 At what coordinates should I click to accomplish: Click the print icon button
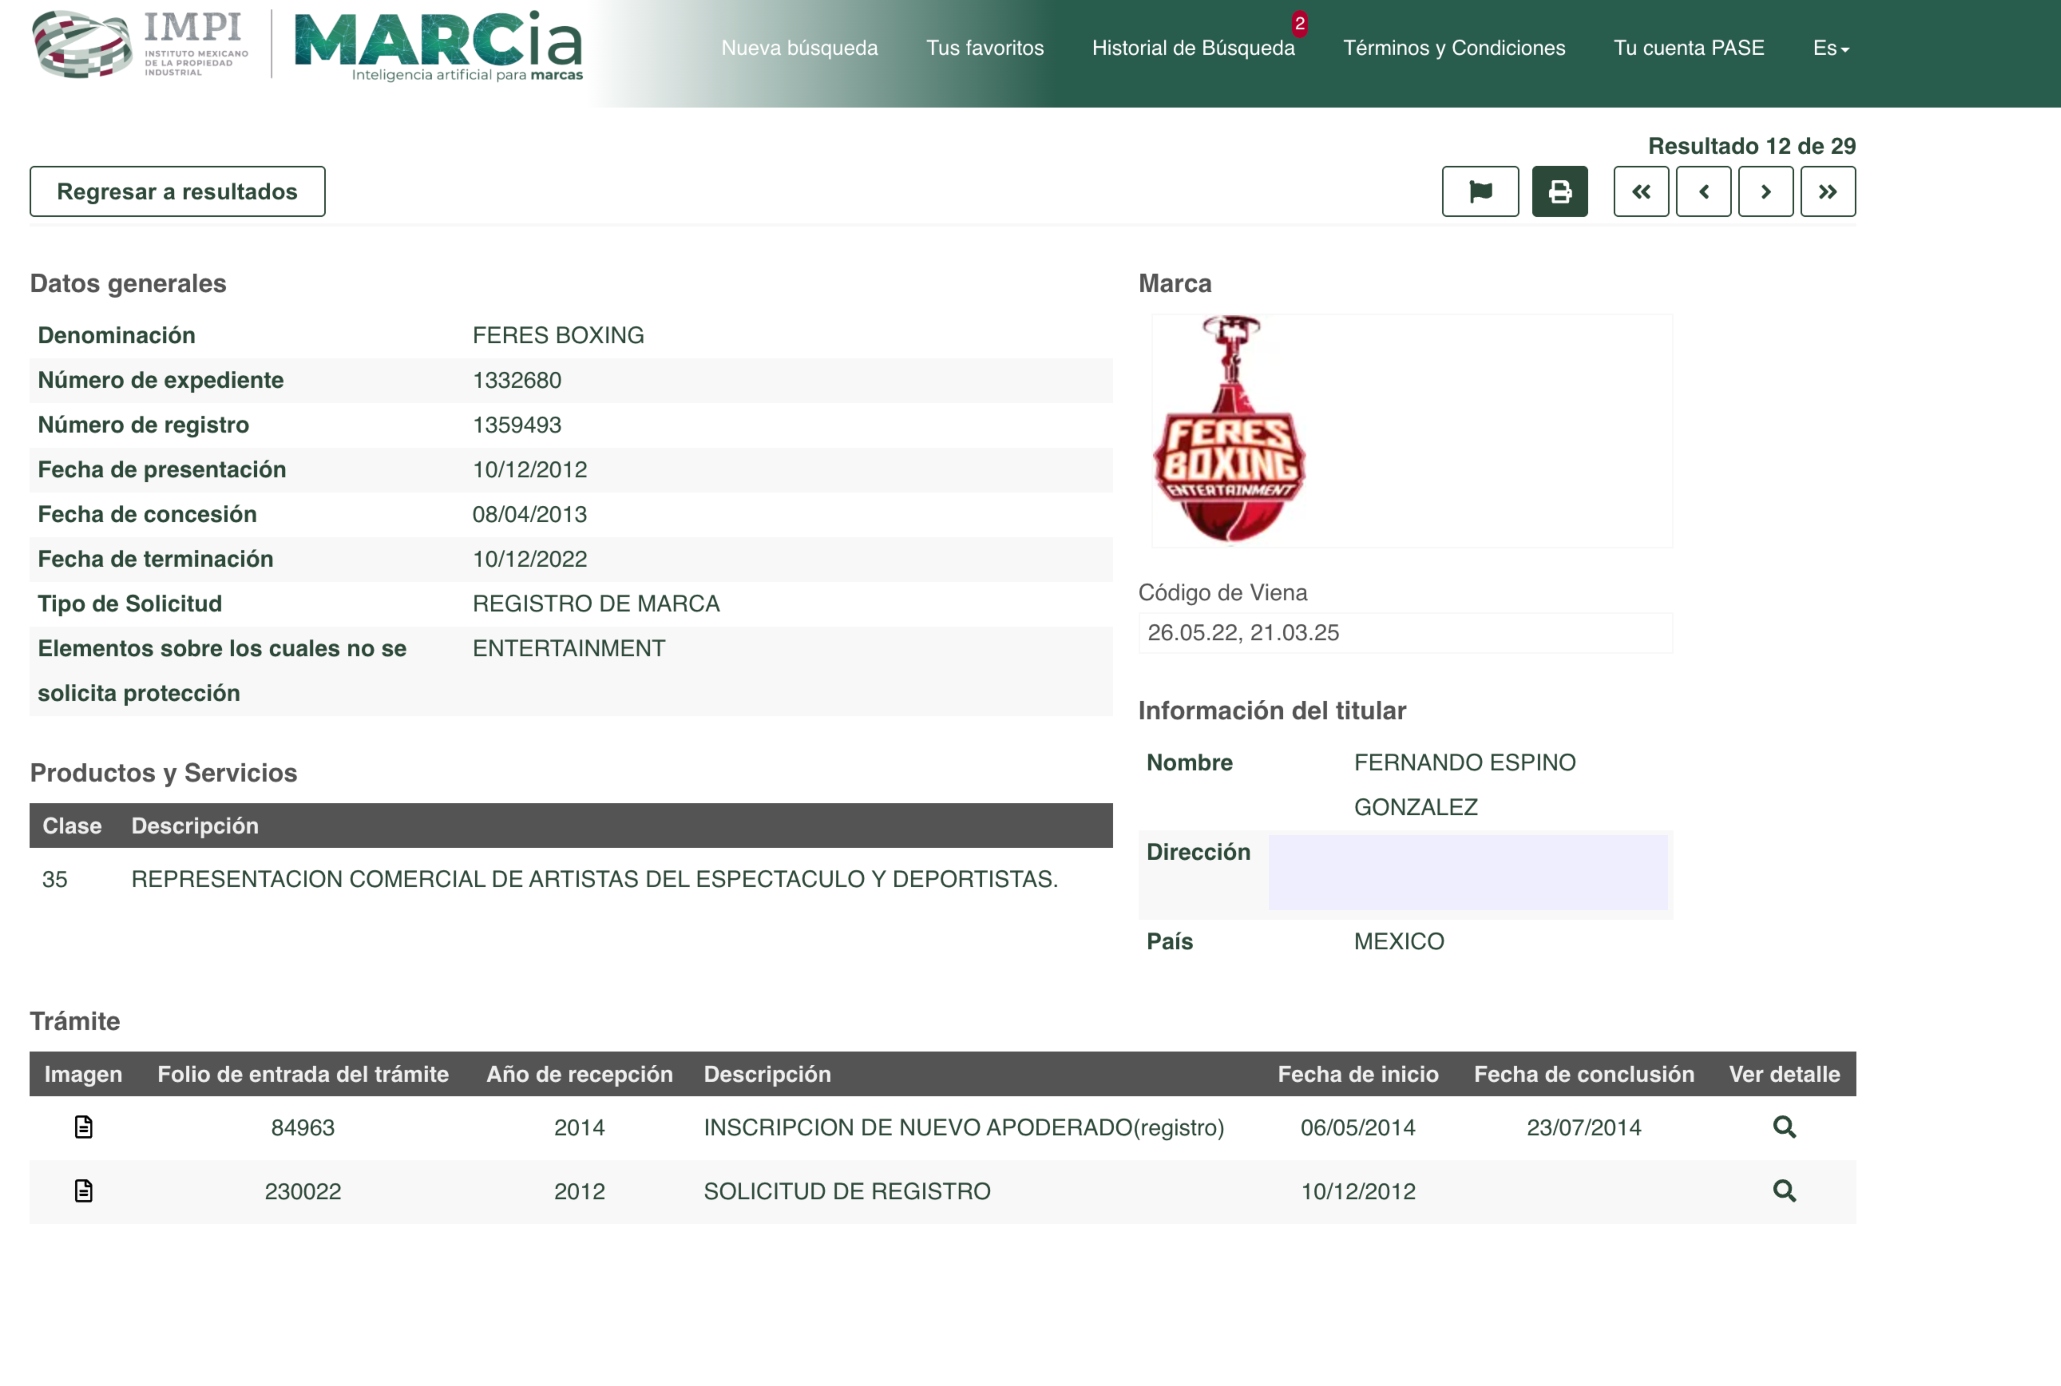pyautogui.click(x=1559, y=191)
